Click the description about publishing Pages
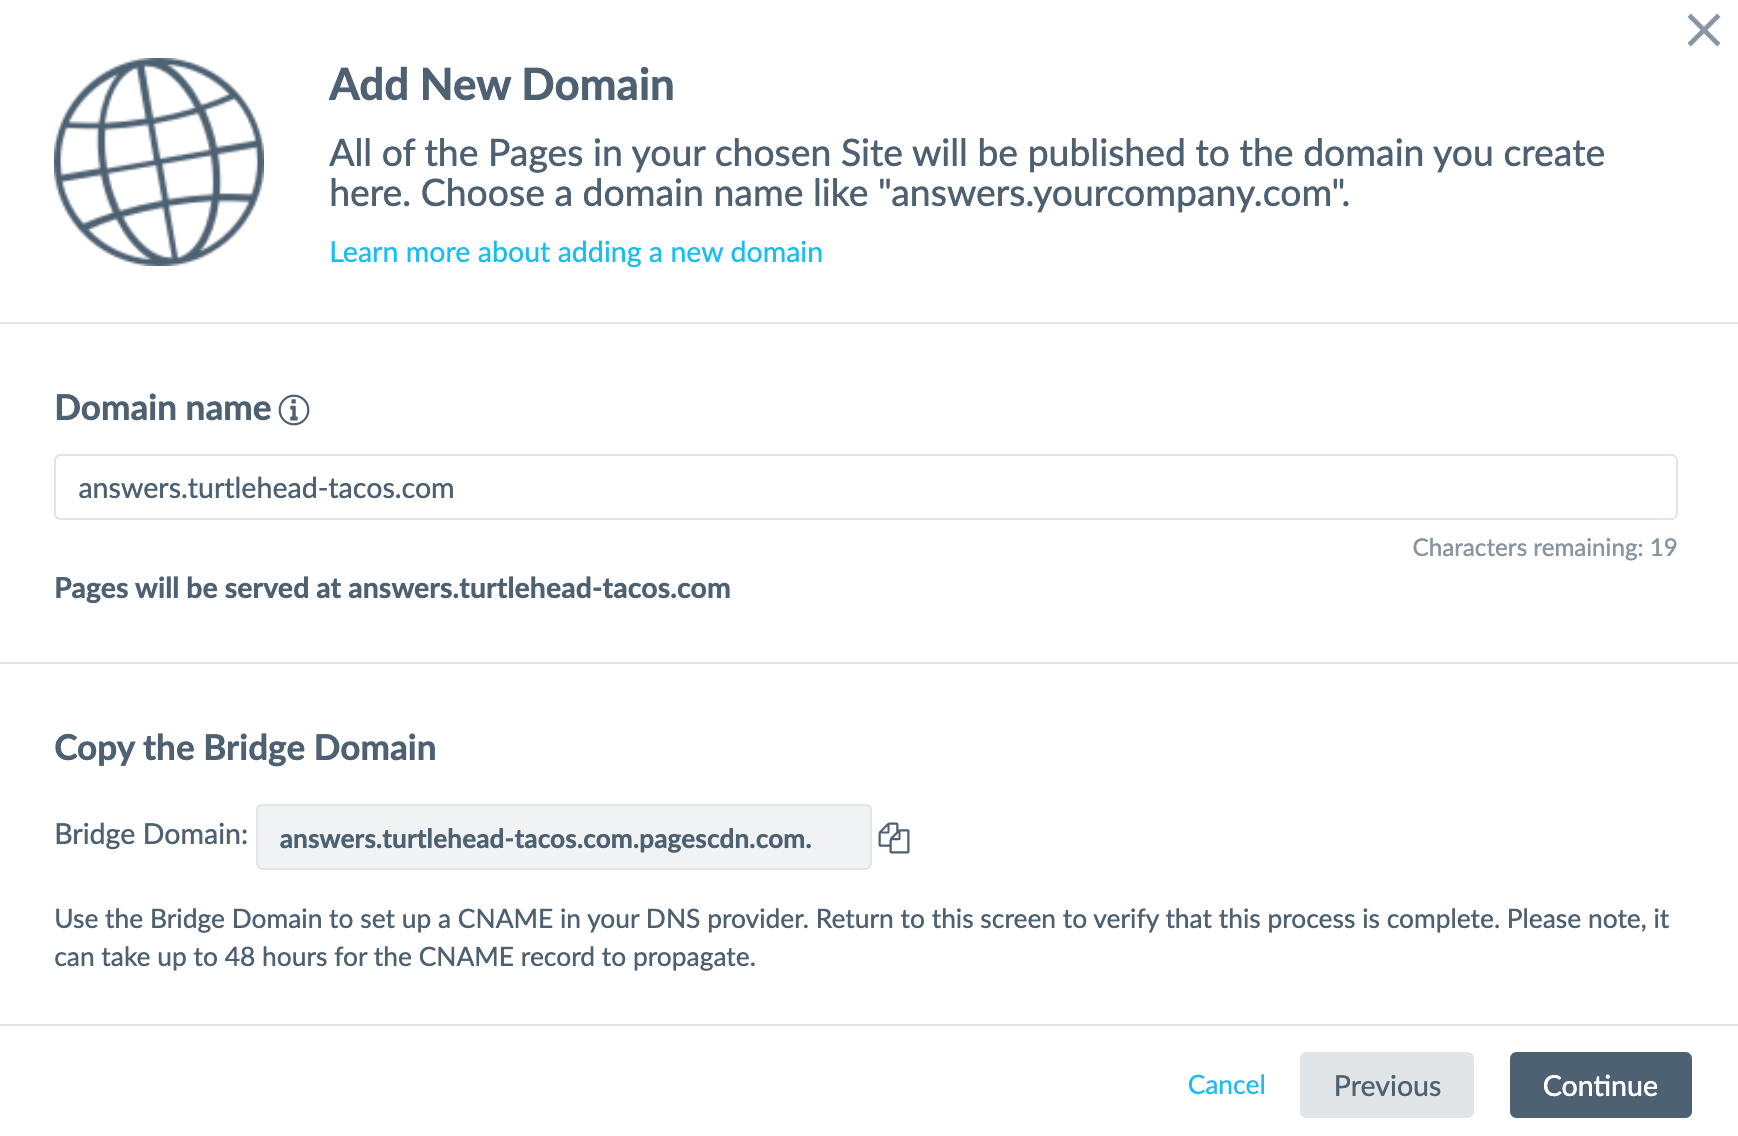 pos(967,173)
